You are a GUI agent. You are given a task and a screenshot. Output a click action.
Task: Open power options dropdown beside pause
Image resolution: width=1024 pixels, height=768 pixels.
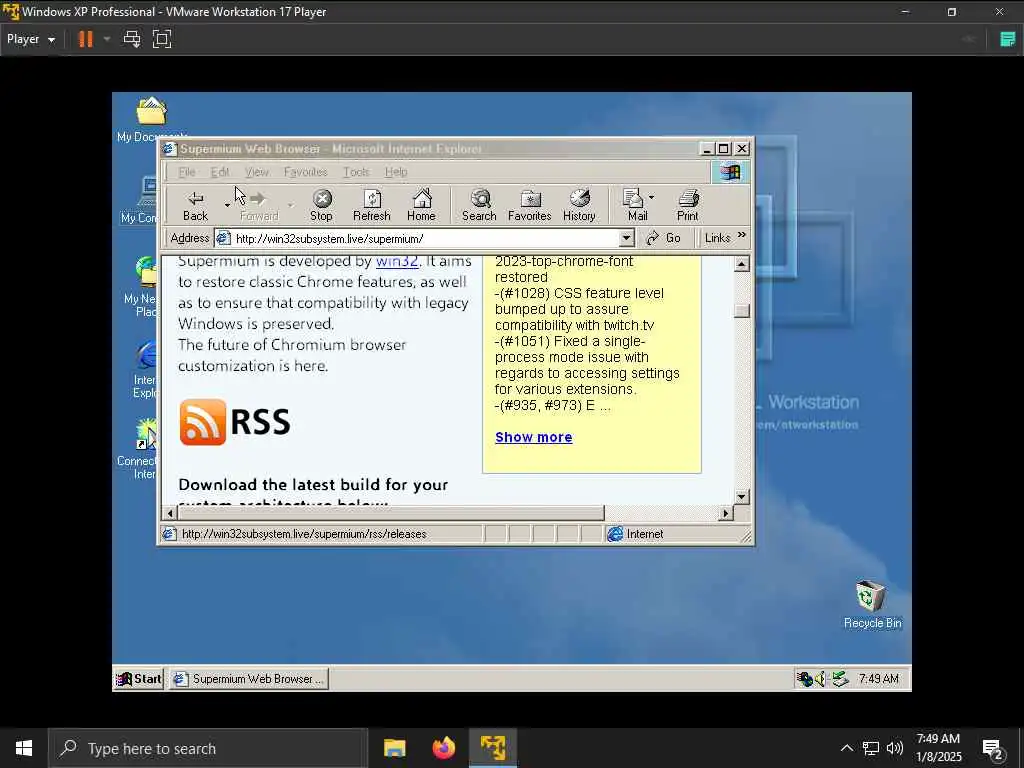point(106,39)
